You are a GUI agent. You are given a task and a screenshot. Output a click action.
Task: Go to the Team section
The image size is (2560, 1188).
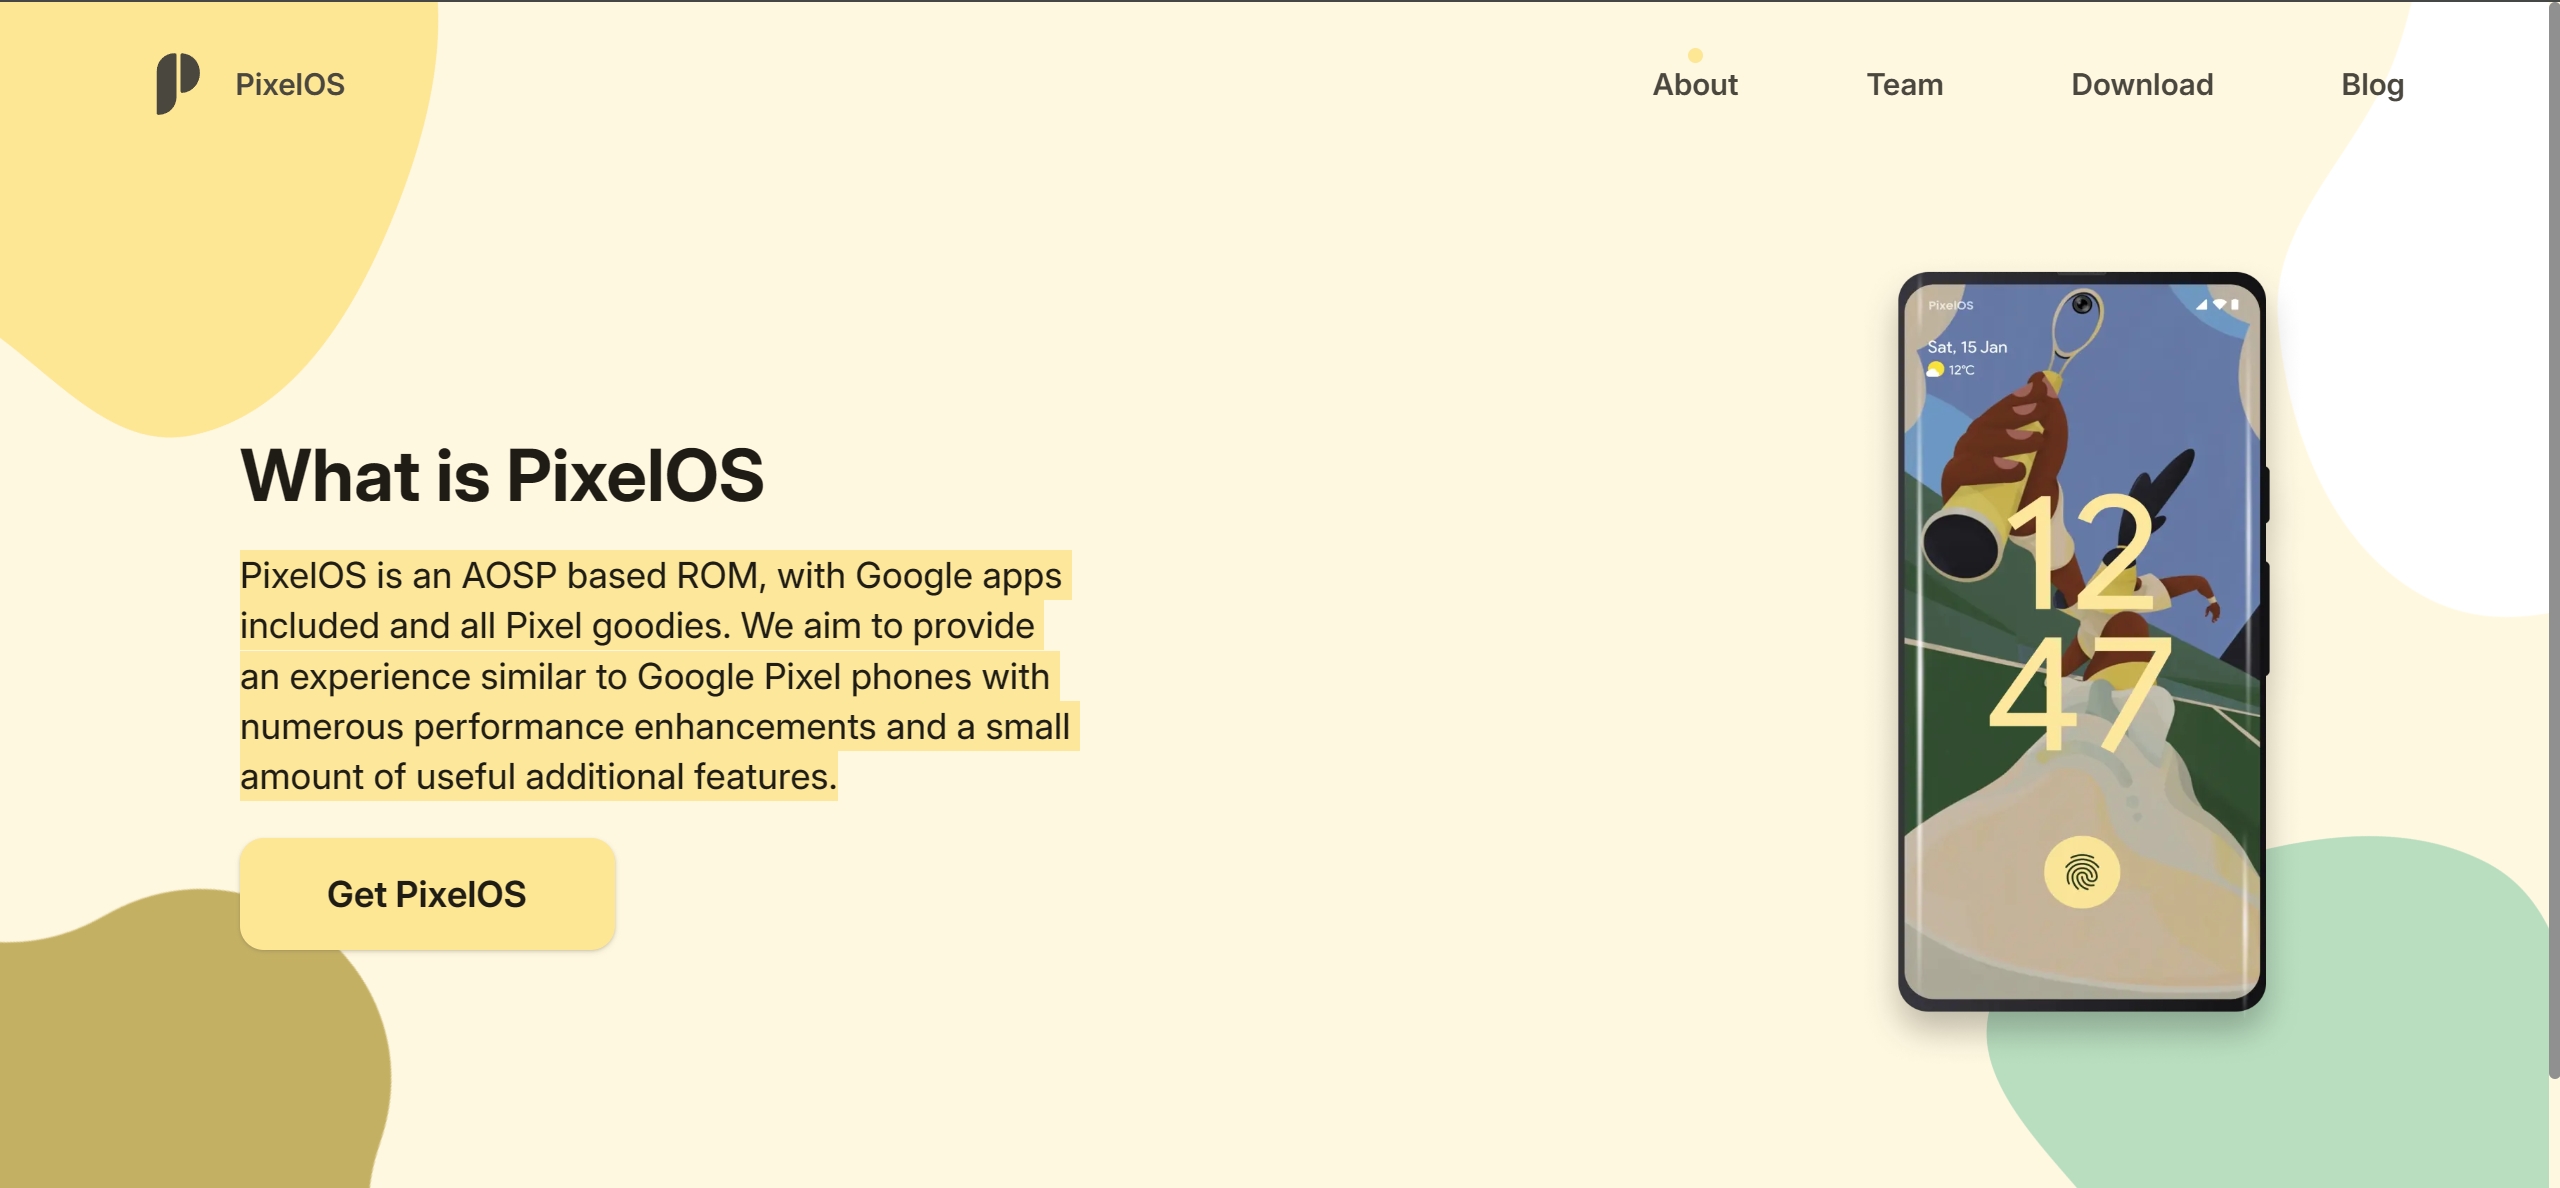tap(1904, 85)
